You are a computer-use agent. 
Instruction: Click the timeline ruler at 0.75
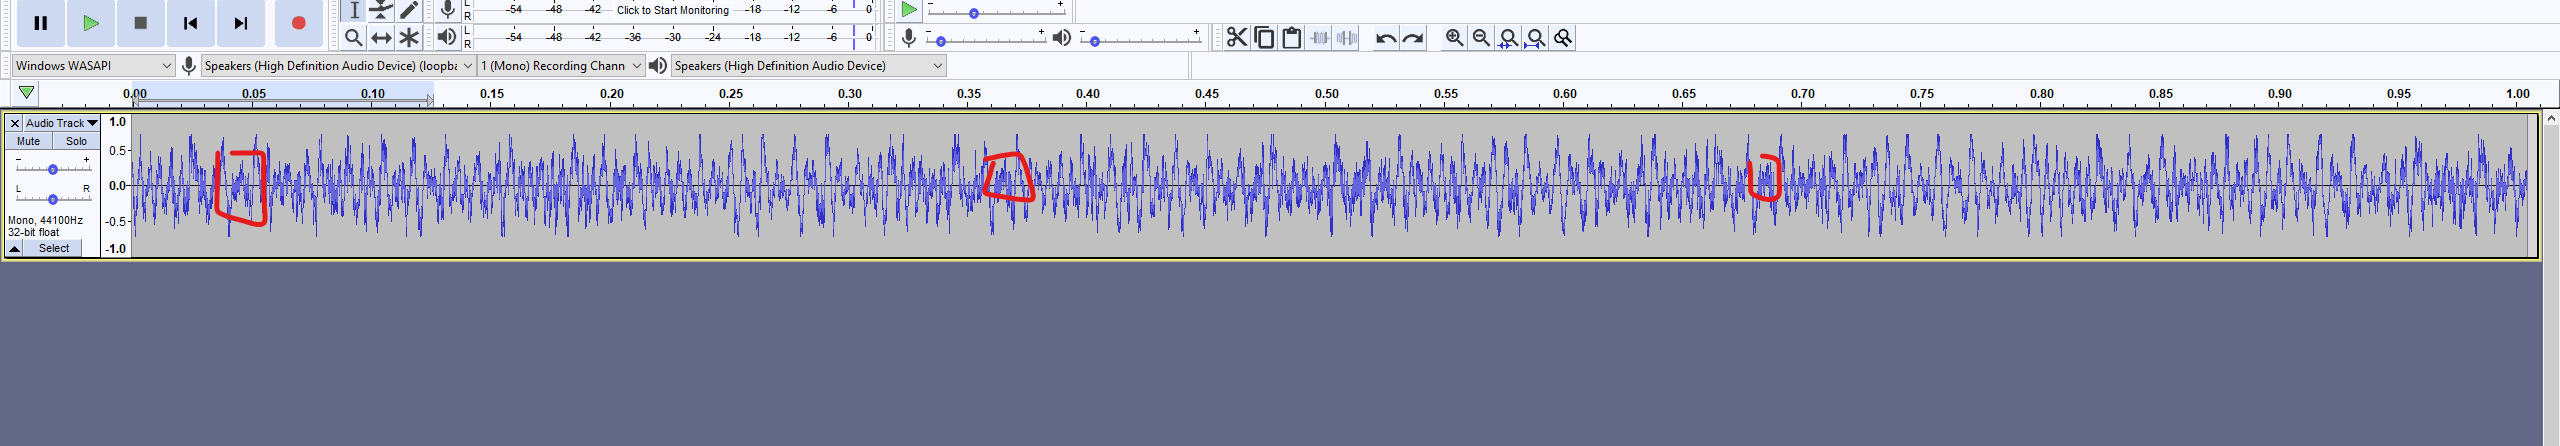pos(1922,94)
